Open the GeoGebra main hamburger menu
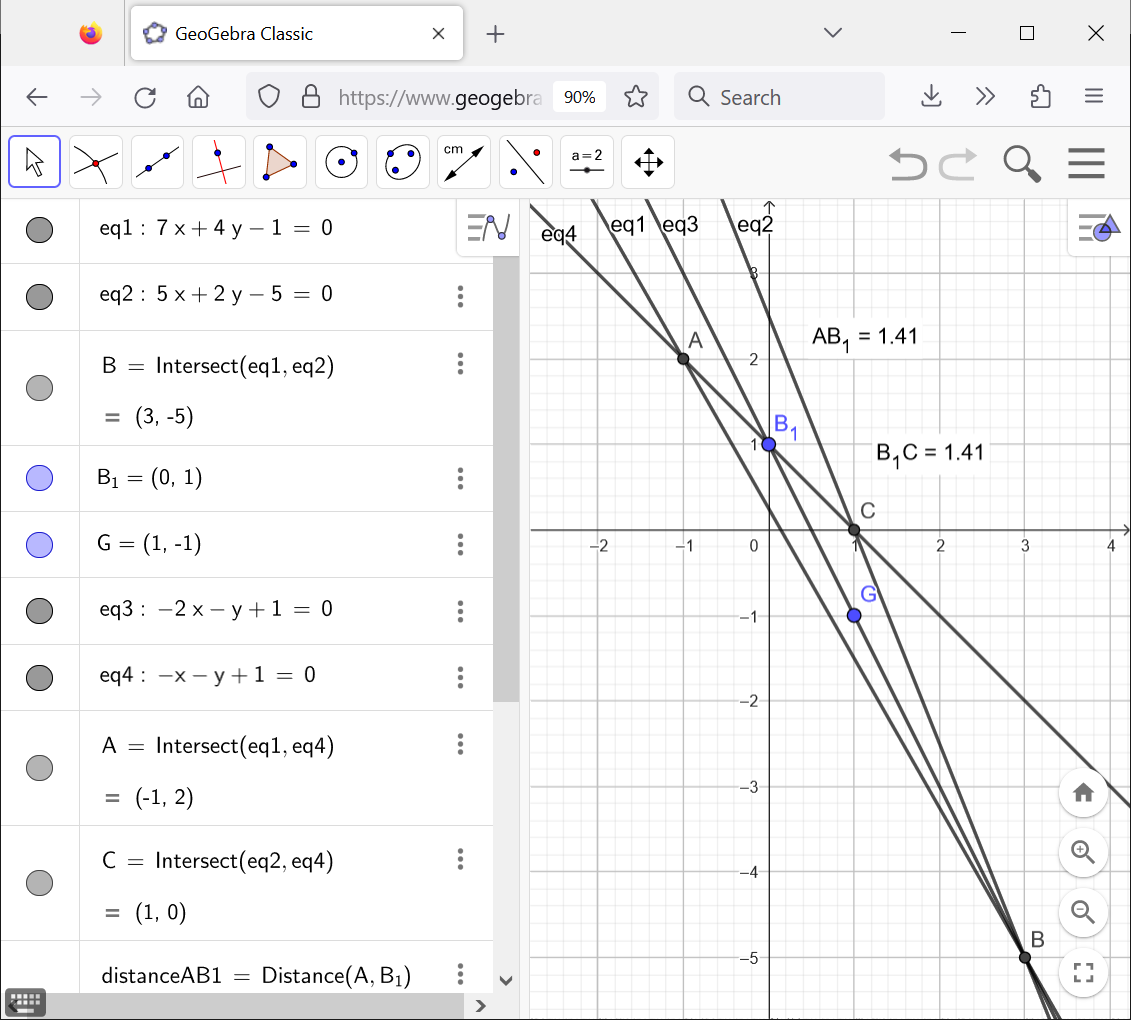Viewport: 1131px width, 1020px height. pos(1086,162)
